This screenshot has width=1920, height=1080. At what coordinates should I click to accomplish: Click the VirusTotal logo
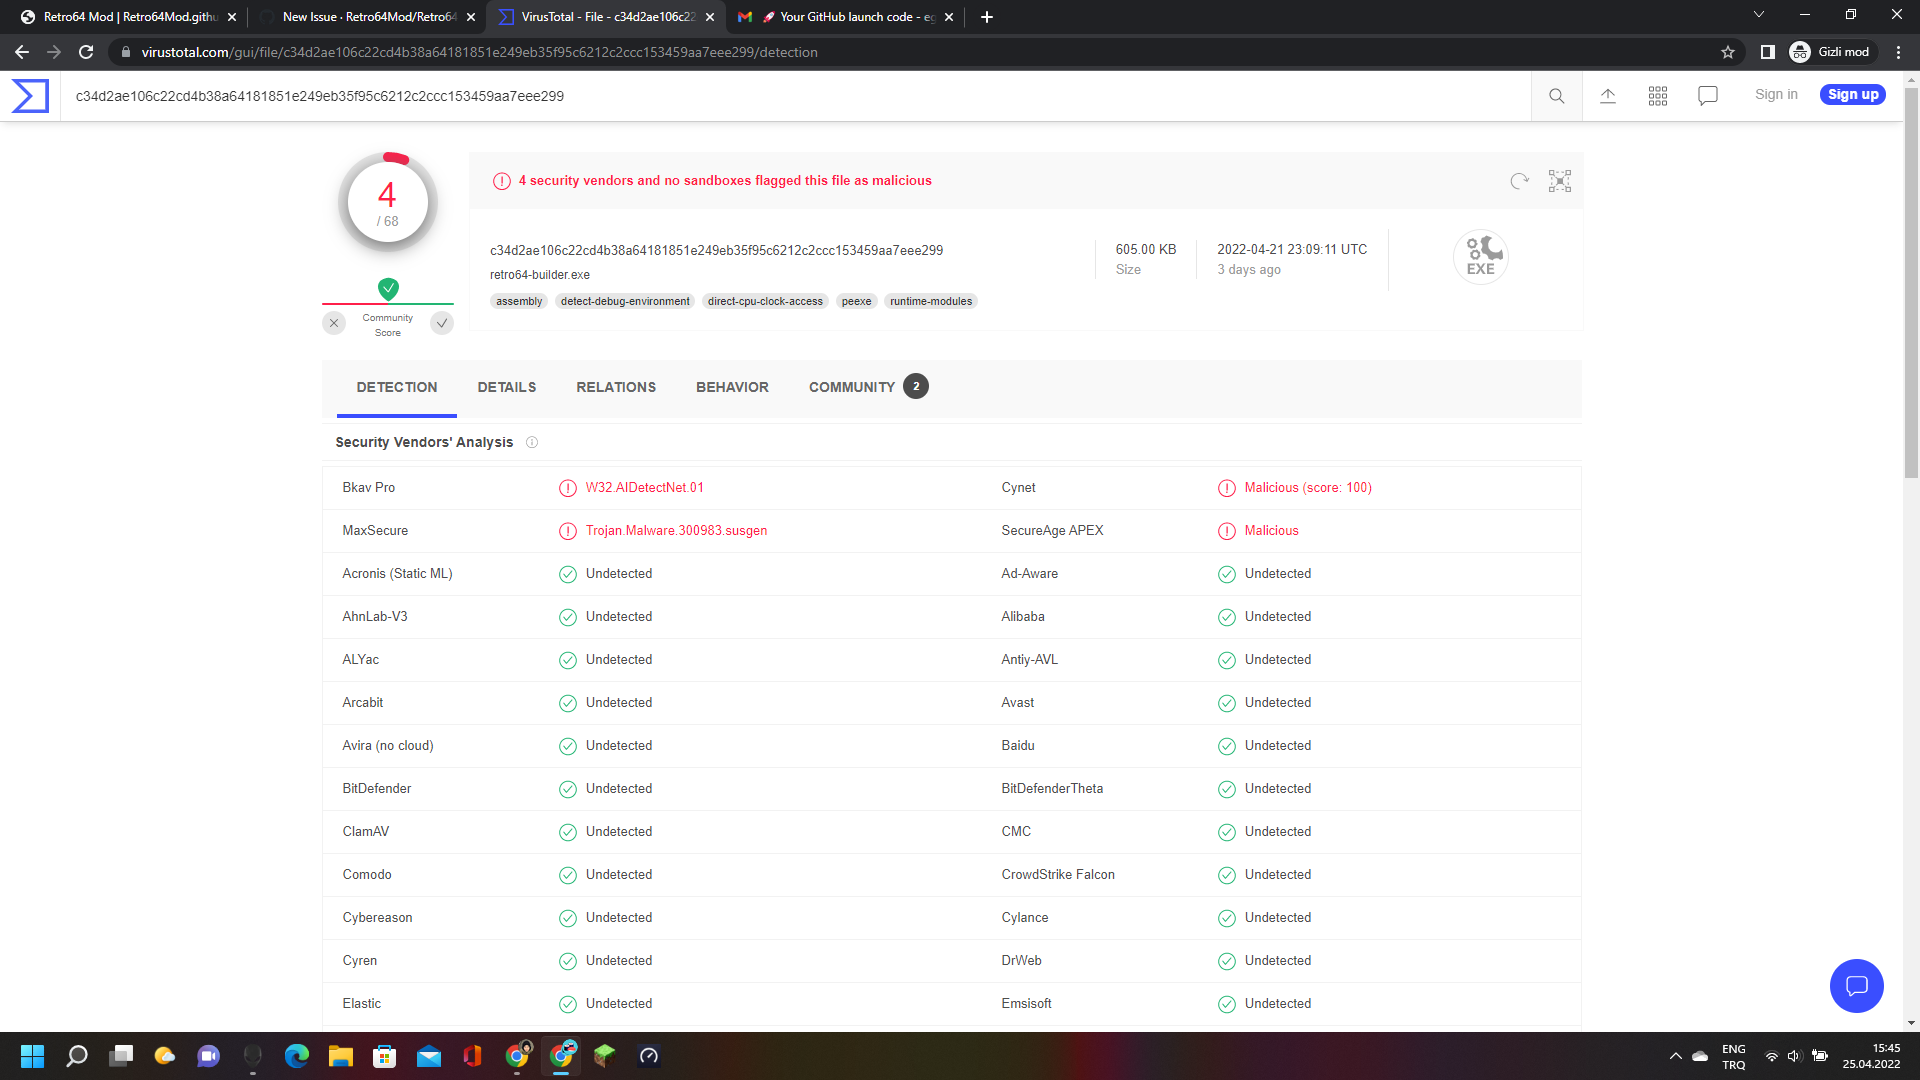[x=27, y=95]
